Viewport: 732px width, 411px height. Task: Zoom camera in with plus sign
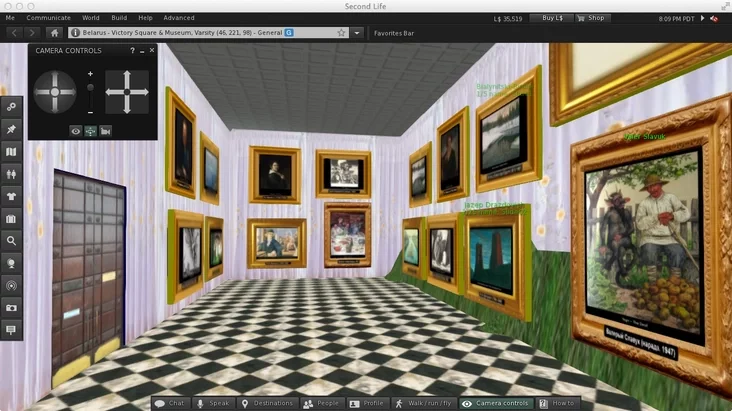pyautogui.click(x=91, y=74)
